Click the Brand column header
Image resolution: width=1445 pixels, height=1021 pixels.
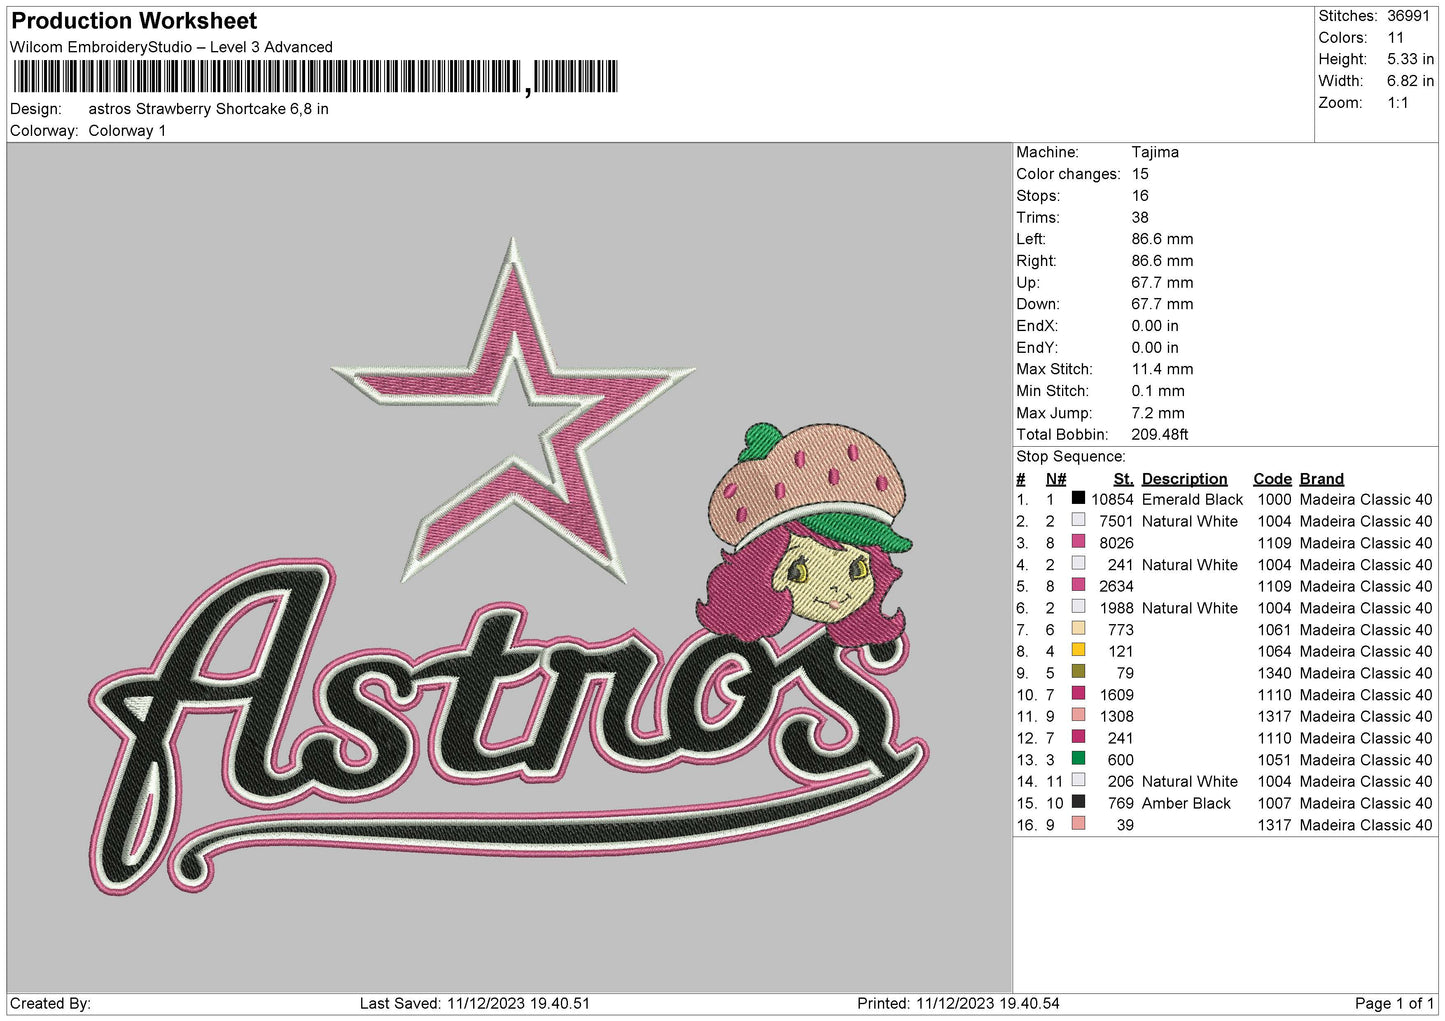[1322, 479]
